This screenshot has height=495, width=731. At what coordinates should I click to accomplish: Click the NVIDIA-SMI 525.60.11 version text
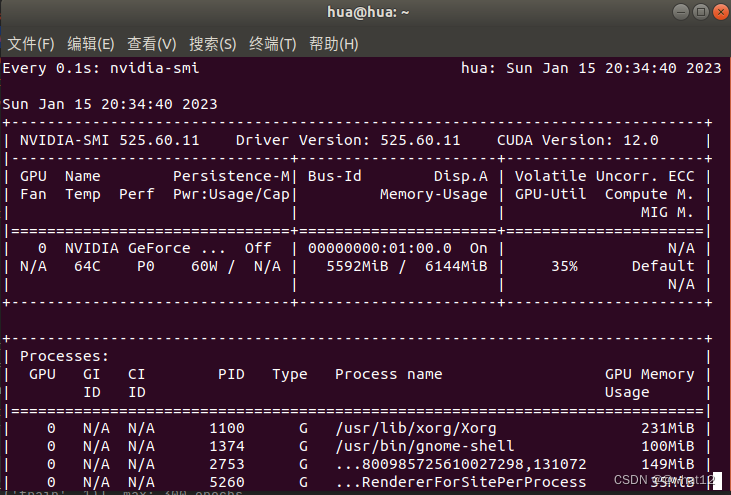[110, 140]
